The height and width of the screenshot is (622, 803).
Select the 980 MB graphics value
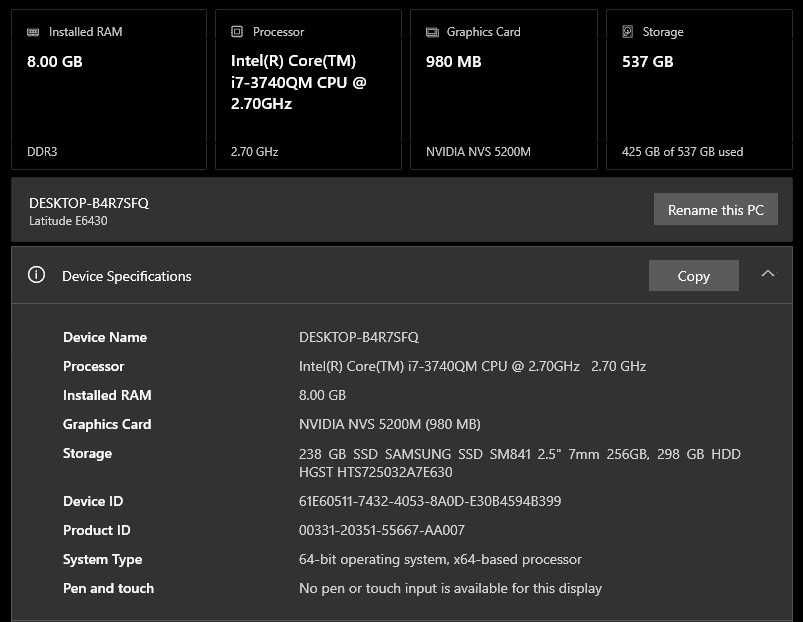454,61
